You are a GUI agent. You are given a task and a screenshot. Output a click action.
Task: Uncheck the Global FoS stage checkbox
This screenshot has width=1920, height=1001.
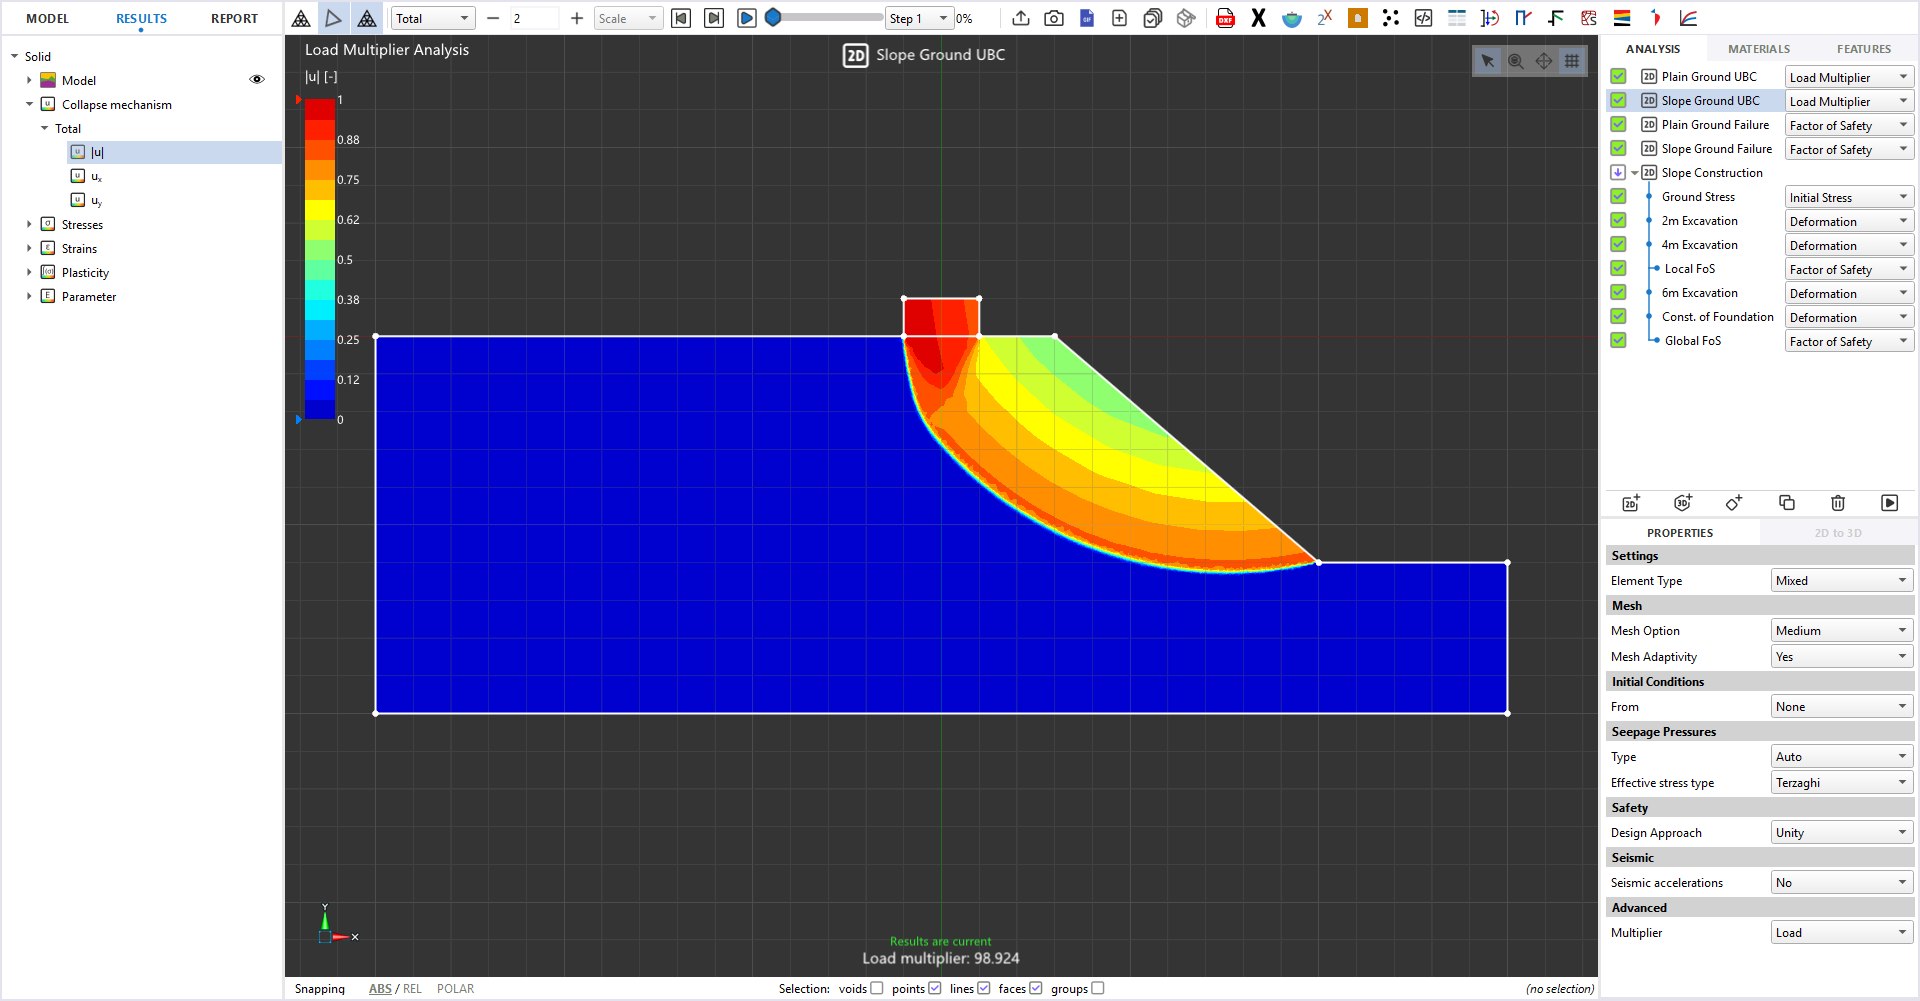click(1618, 340)
